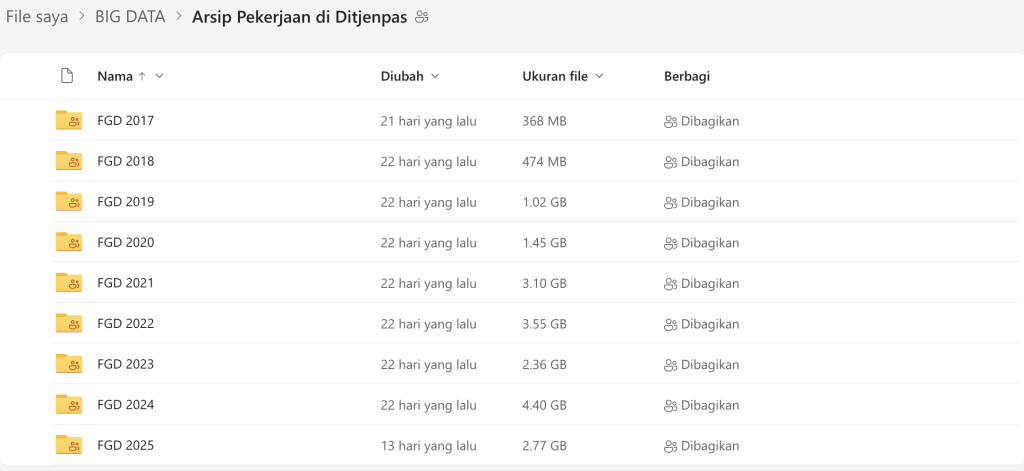This screenshot has height=471, width=1024.
Task: Open the FGD 2024 folder icon
Action: pyautogui.click(x=69, y=404)
